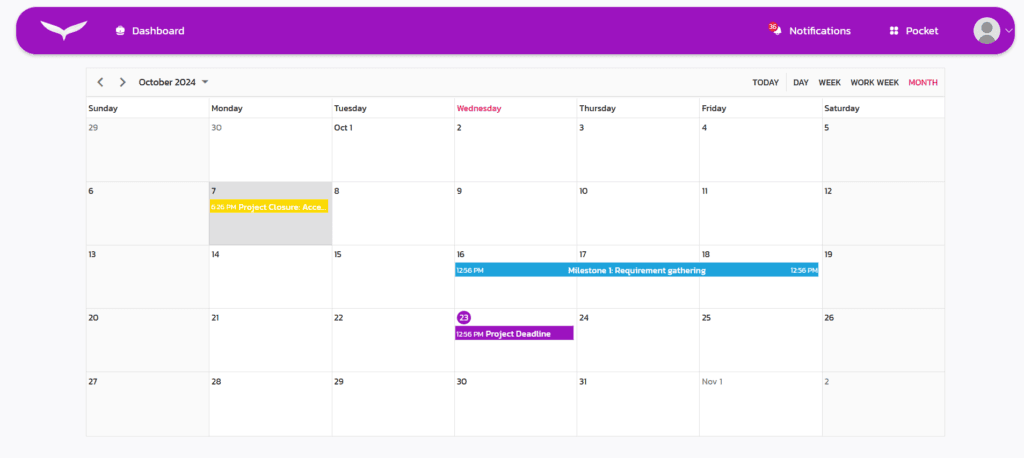
Task: Select date 4 on Friday
Action: point(704,128)
